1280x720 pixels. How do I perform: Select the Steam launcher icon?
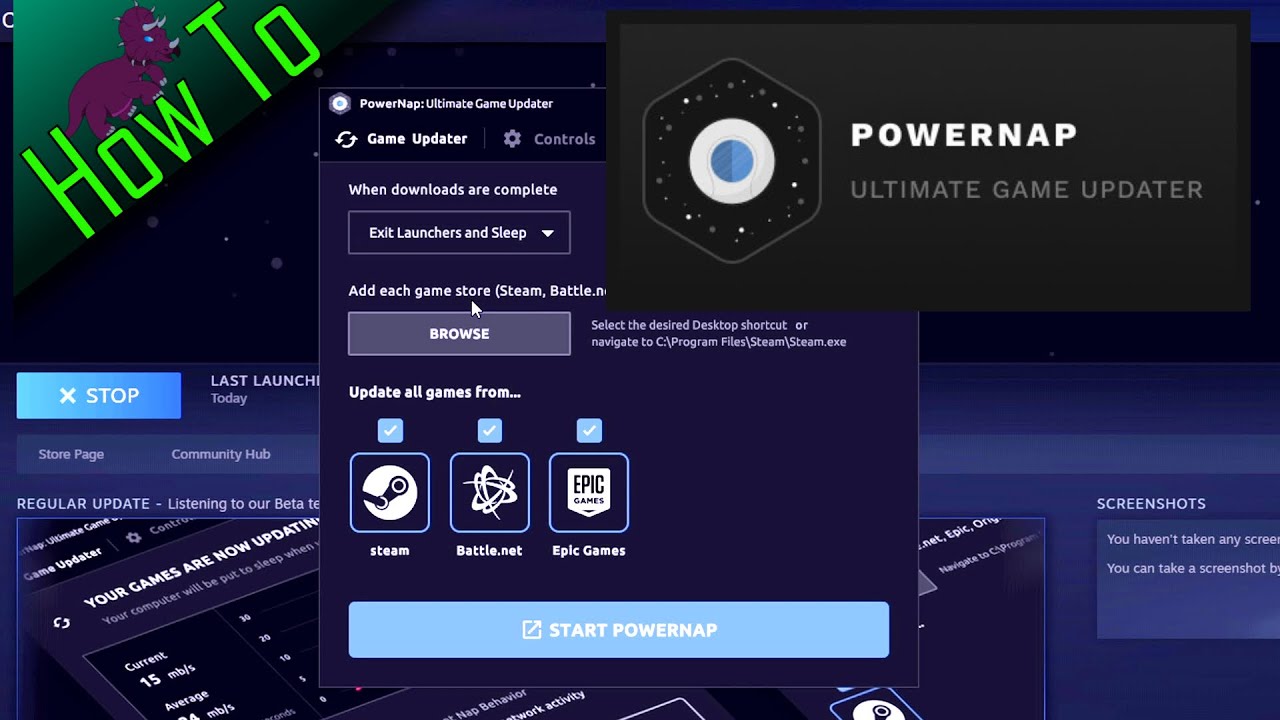(390, 492)
